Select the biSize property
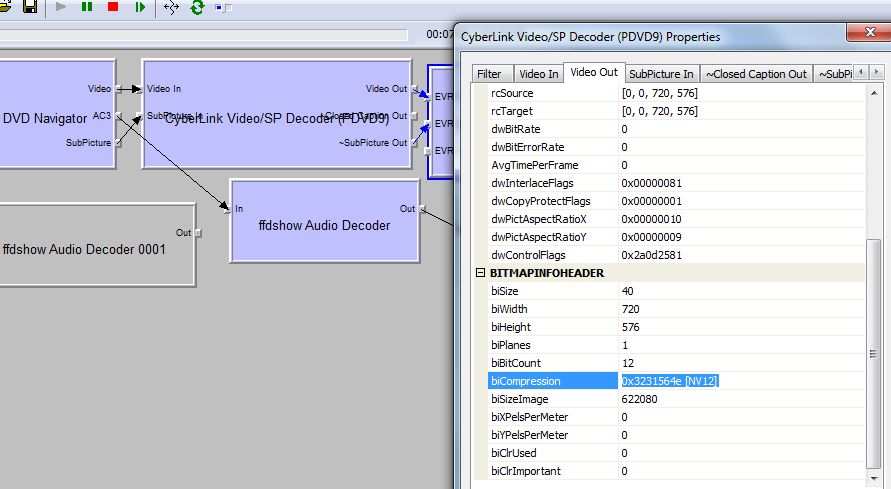 click(676, 291)
